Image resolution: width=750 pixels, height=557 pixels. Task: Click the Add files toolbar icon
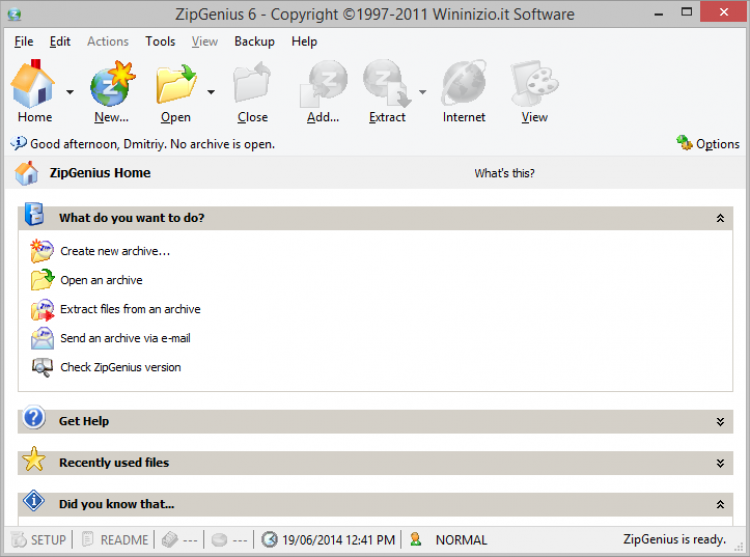coord(324,84)
